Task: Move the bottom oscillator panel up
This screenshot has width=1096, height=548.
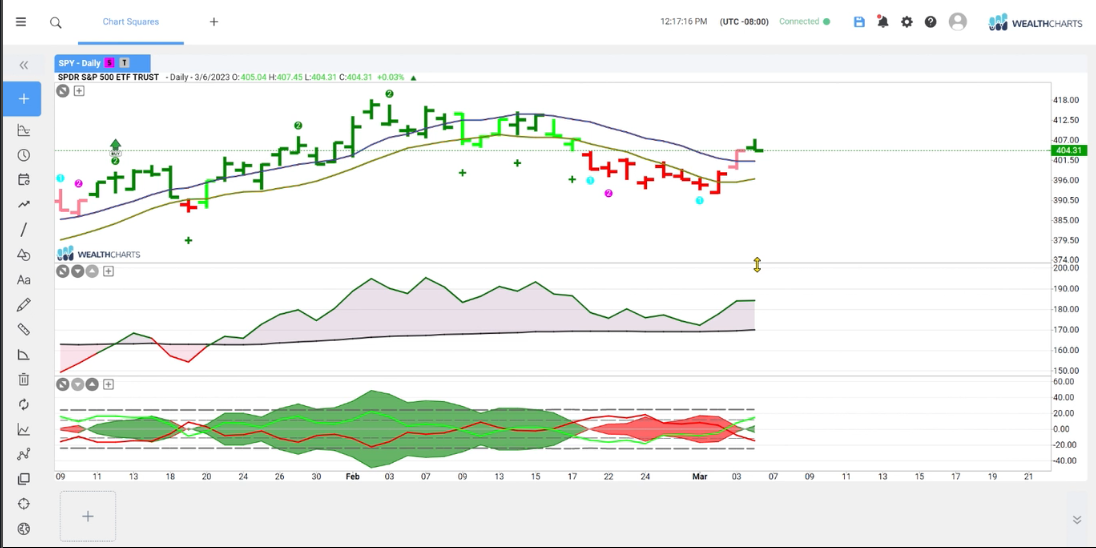Action: [x=92, y=384]
